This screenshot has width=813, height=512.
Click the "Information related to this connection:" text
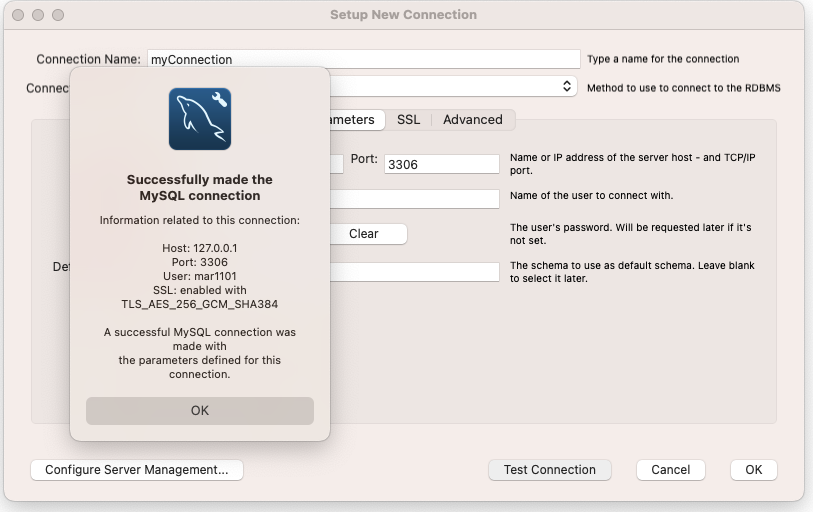point(200,220)
